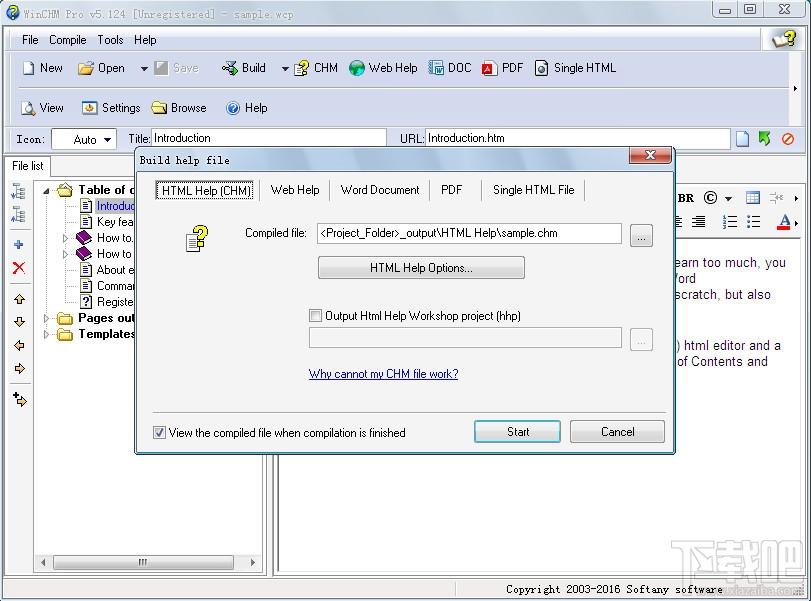Image resolution: width=811 pixels, height=601 pixels.
Task: Switch to the Single HTML File tab
Action: [533, 190]
